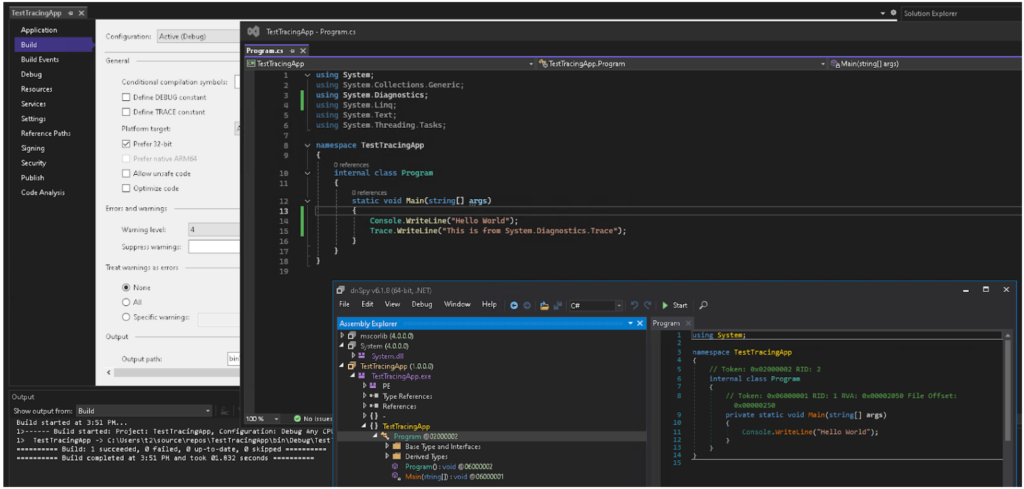Screen dimensions: 1024x489
Task: Click the Open file icon in dnSpy toolbar
Action: [543, 305]
